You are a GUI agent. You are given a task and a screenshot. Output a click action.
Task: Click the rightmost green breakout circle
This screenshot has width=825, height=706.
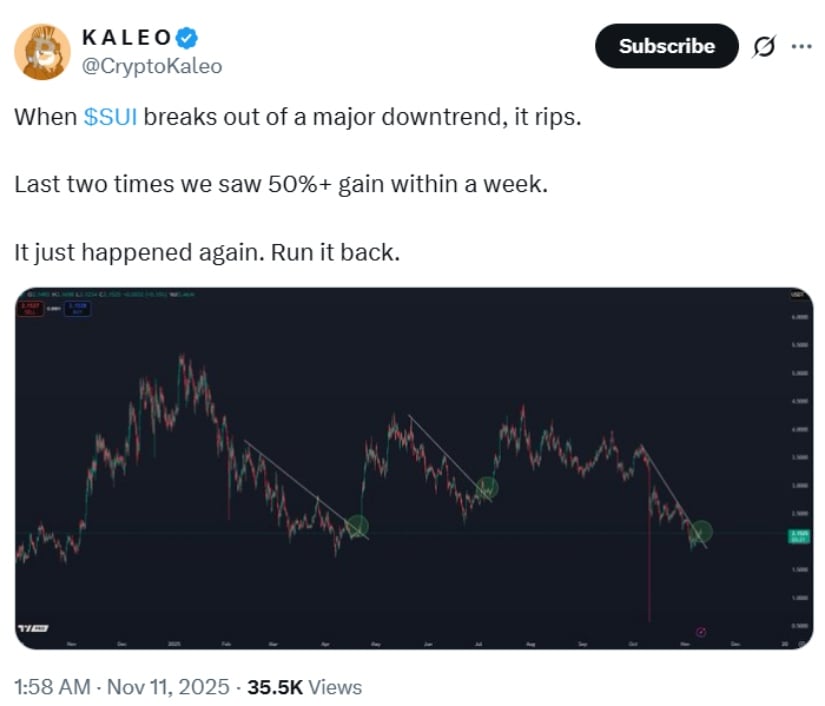tap(701, 533)
